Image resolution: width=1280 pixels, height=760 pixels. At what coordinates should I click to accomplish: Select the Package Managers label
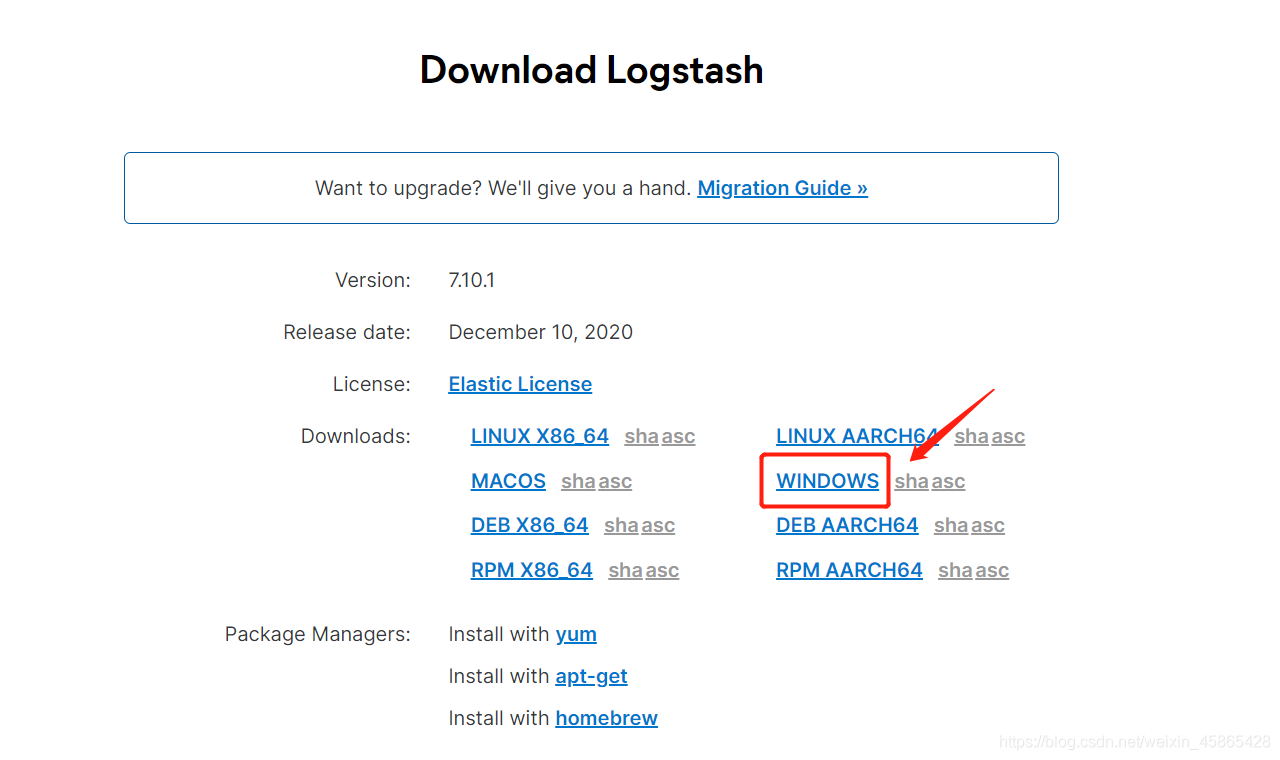pos(318,634)
